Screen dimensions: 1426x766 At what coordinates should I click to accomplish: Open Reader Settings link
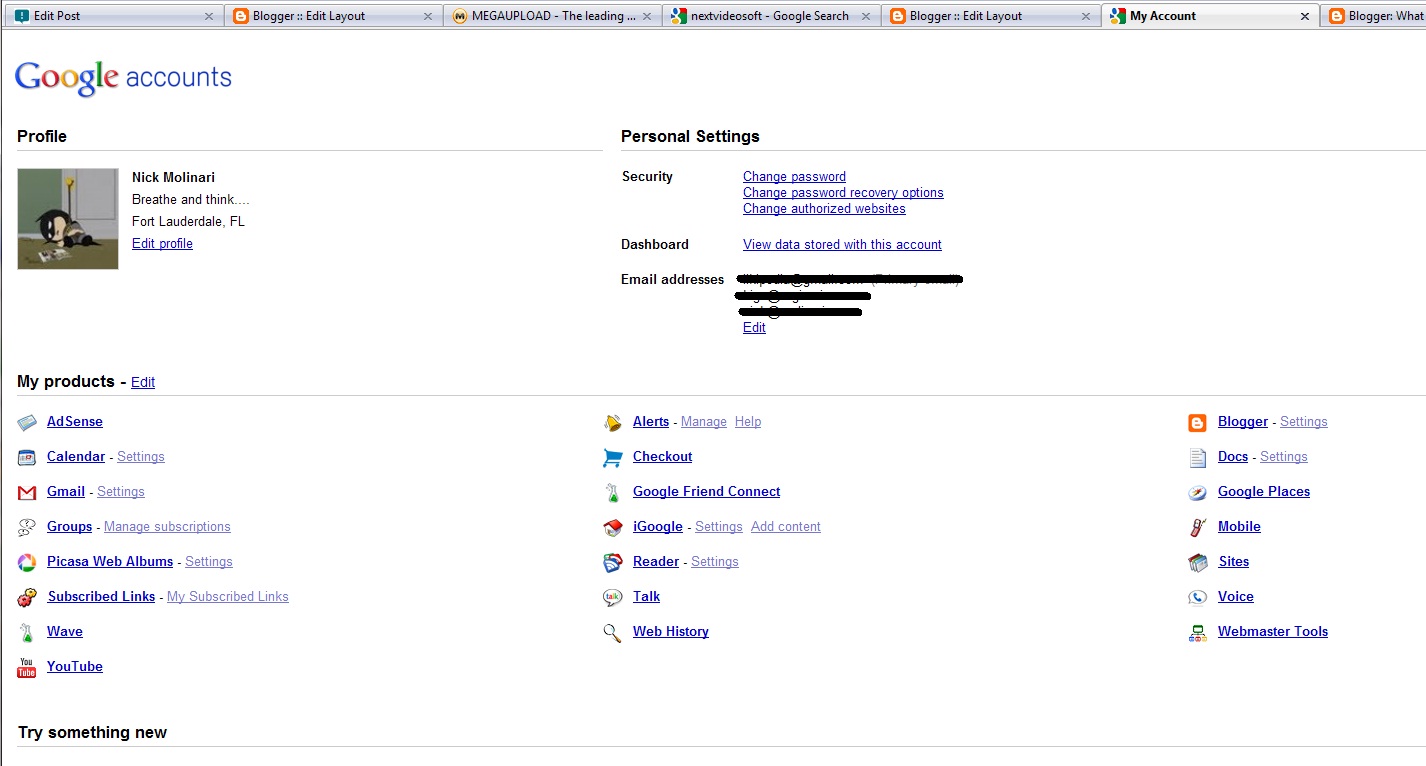coord(715,562)
